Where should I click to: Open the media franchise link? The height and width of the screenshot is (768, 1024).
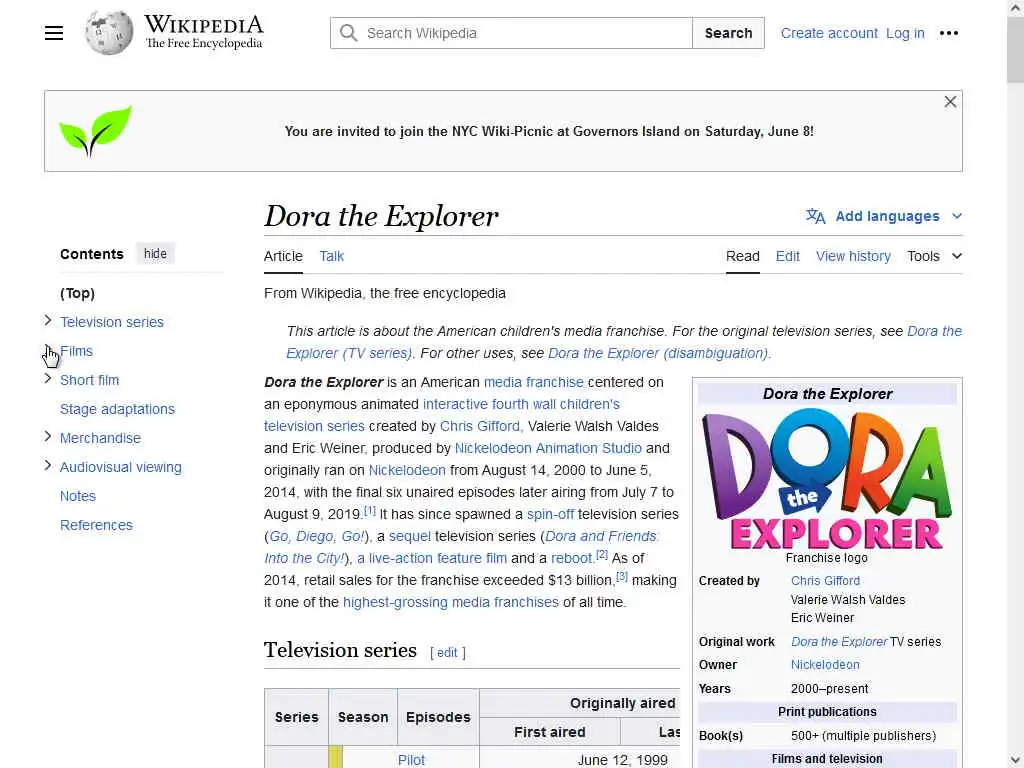(534, 382)
